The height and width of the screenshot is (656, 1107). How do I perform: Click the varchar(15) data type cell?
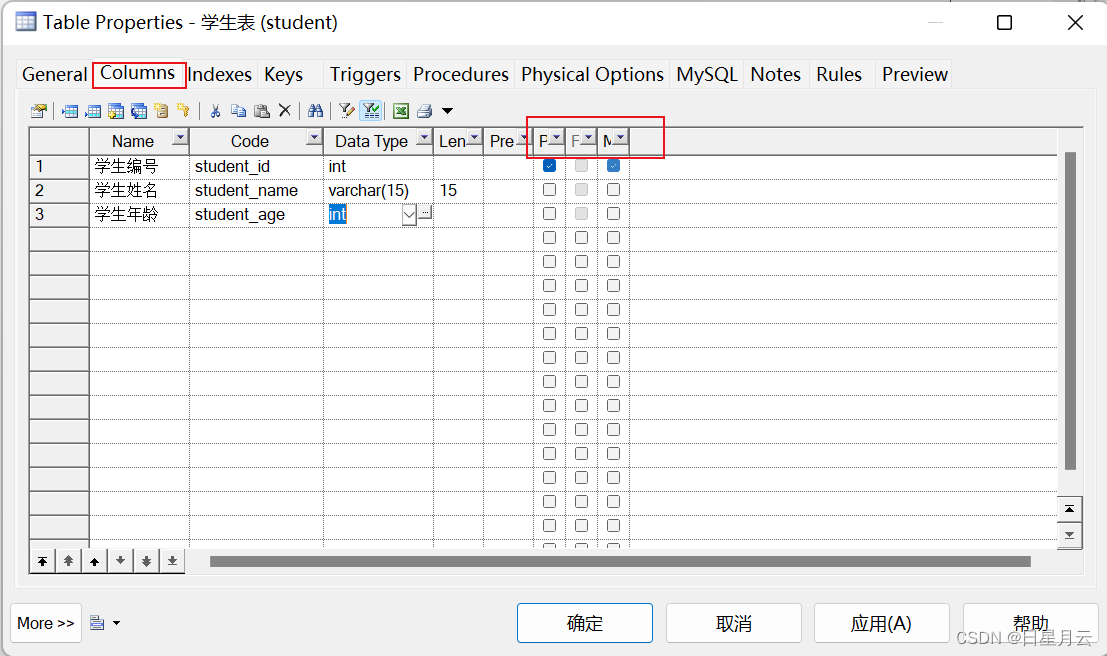[378, 191]
